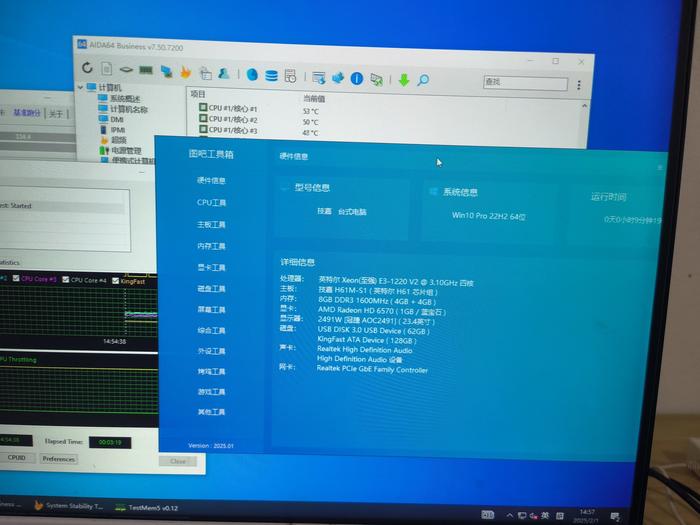The width and height of the screenshot is (700, 525).
Task: Click the AIDA64 disk benchmark toolbar icon
Action: (126, 70)
